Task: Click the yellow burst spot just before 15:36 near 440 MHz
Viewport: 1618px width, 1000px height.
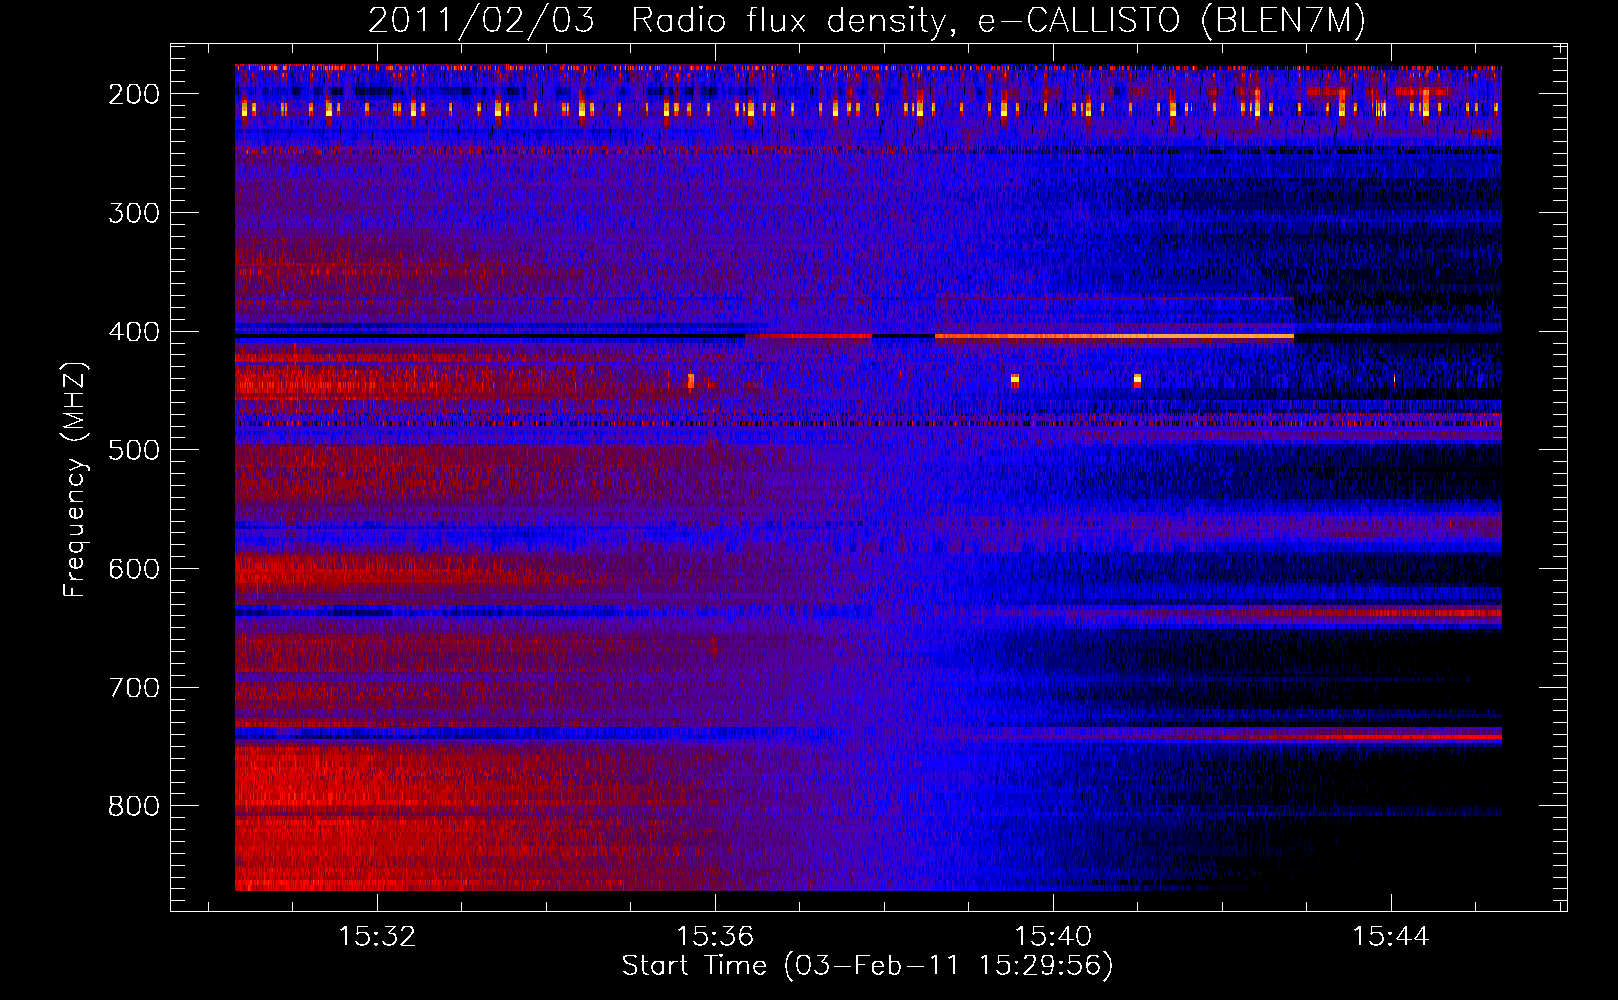Action: (x=691, y=380)
